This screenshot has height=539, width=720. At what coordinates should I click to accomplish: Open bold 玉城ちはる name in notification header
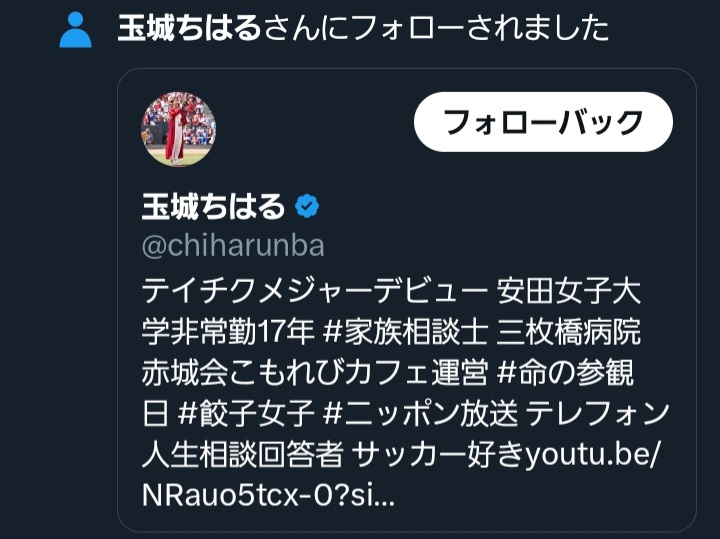pyautogui.click(x=189, y=28)
